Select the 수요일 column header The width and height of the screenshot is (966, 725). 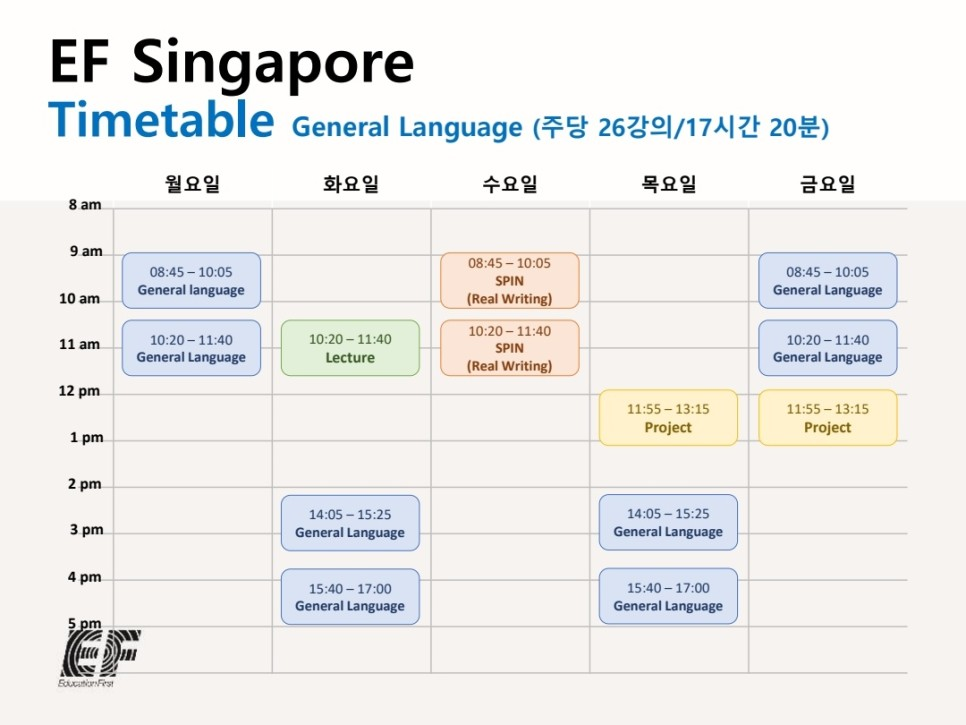510,184
